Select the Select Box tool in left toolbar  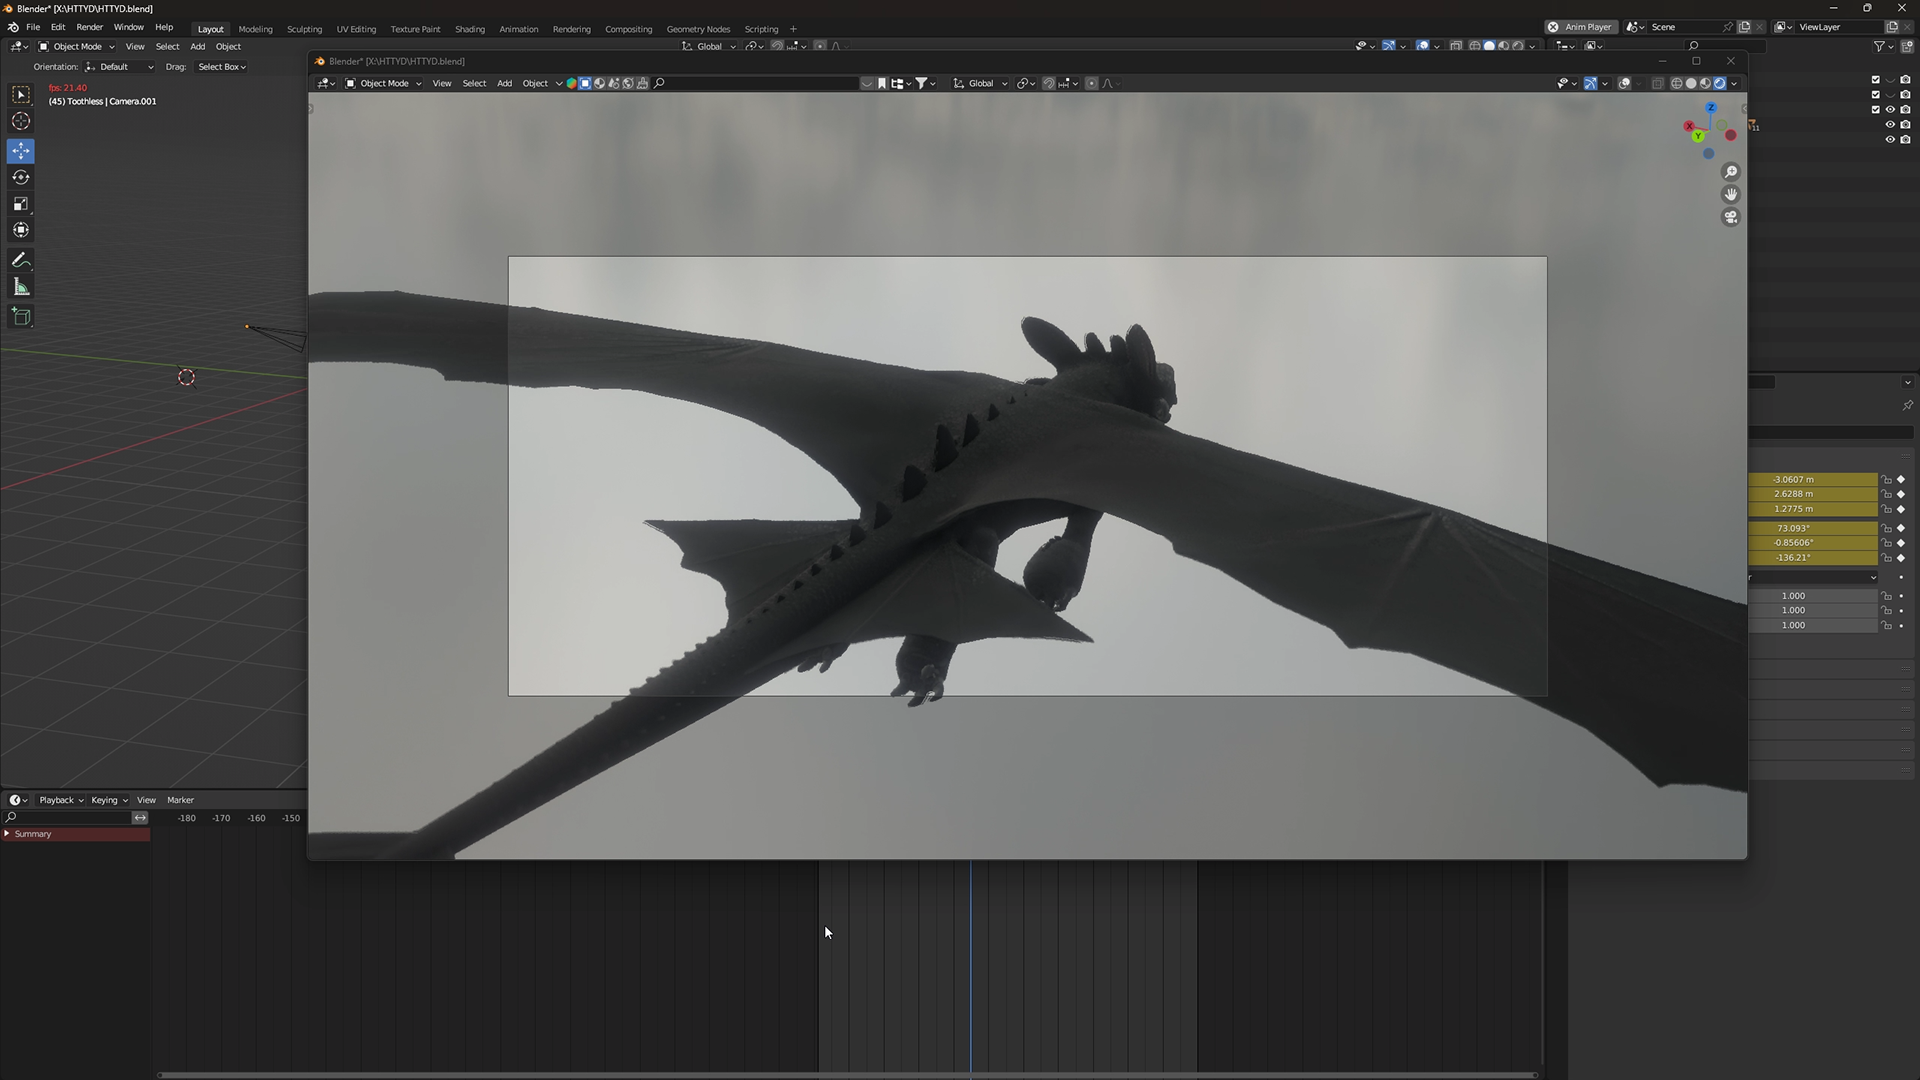click(21, 94)
